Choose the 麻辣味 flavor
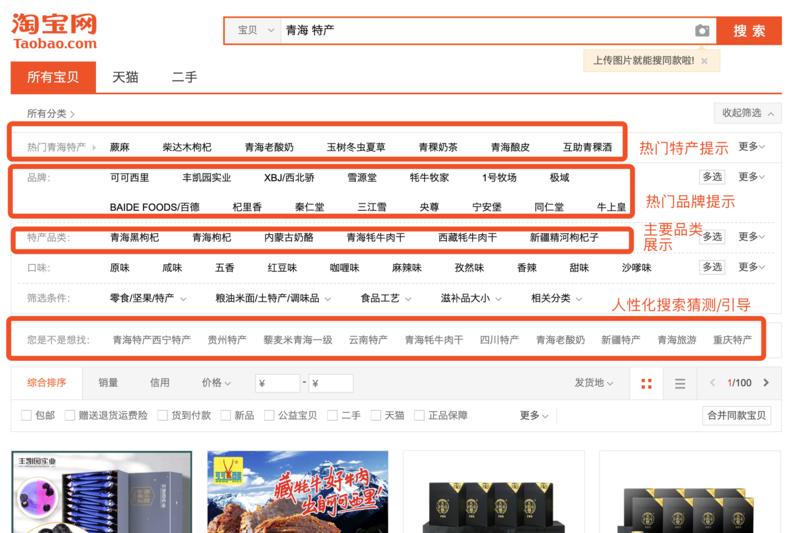Screen dimensions: 800x533 (x=407, y=268)
